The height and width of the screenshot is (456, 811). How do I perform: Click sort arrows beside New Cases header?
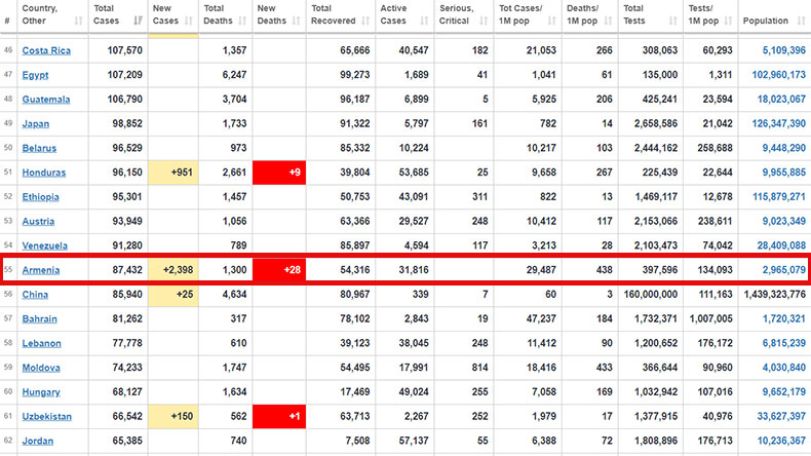189,21
